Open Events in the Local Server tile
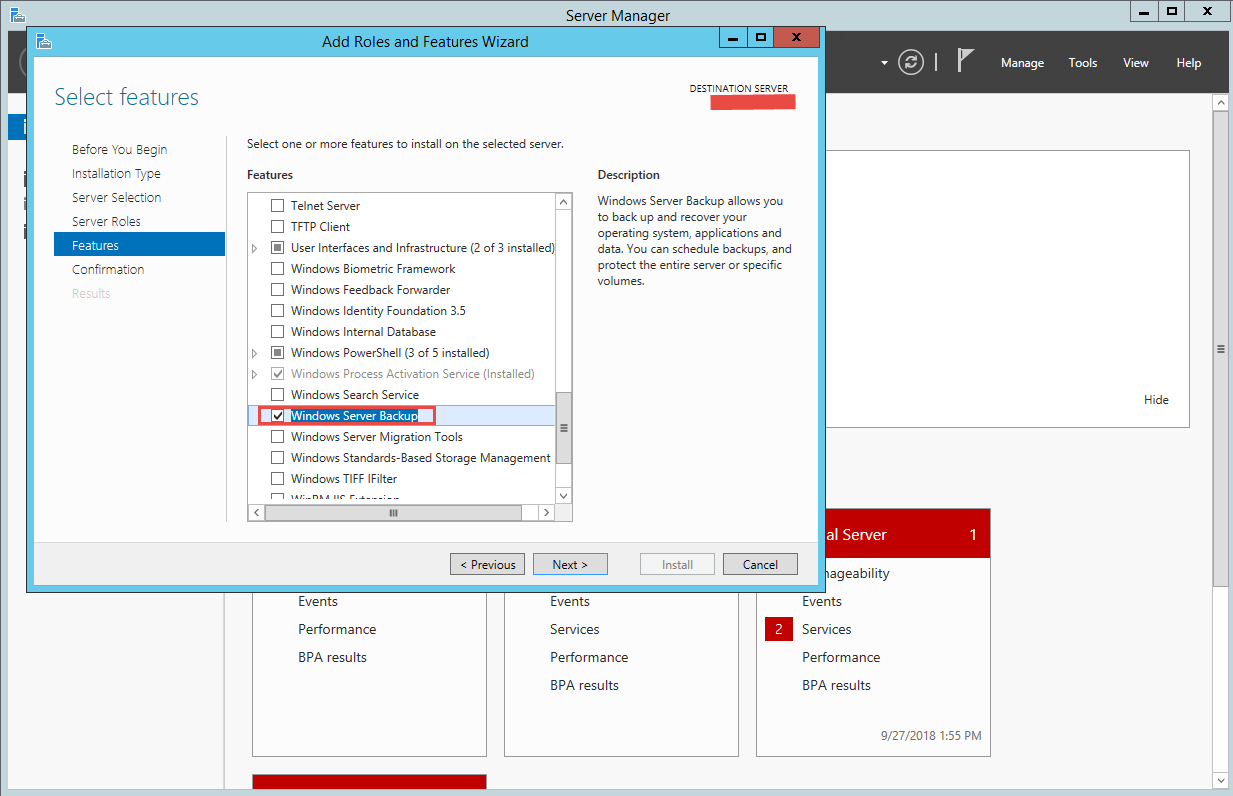 point(822,602)
